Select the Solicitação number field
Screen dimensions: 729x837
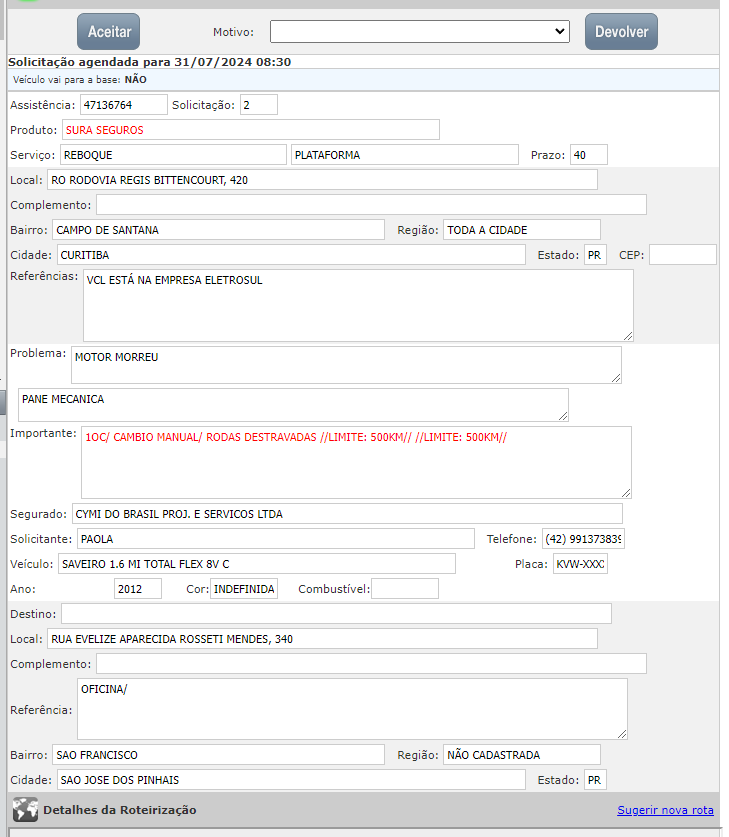pyautogui.click(x=258, y=104)
